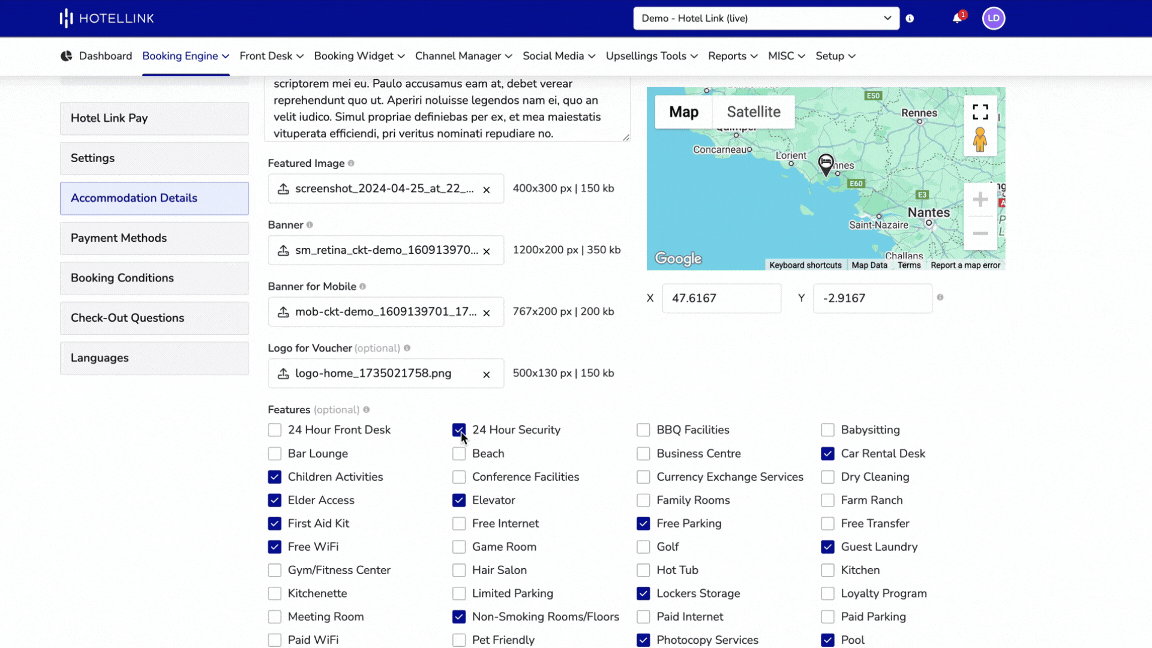Tick the Free Internet checkbox
Screen dimensions: 1152x648
(x=459, y=524)
